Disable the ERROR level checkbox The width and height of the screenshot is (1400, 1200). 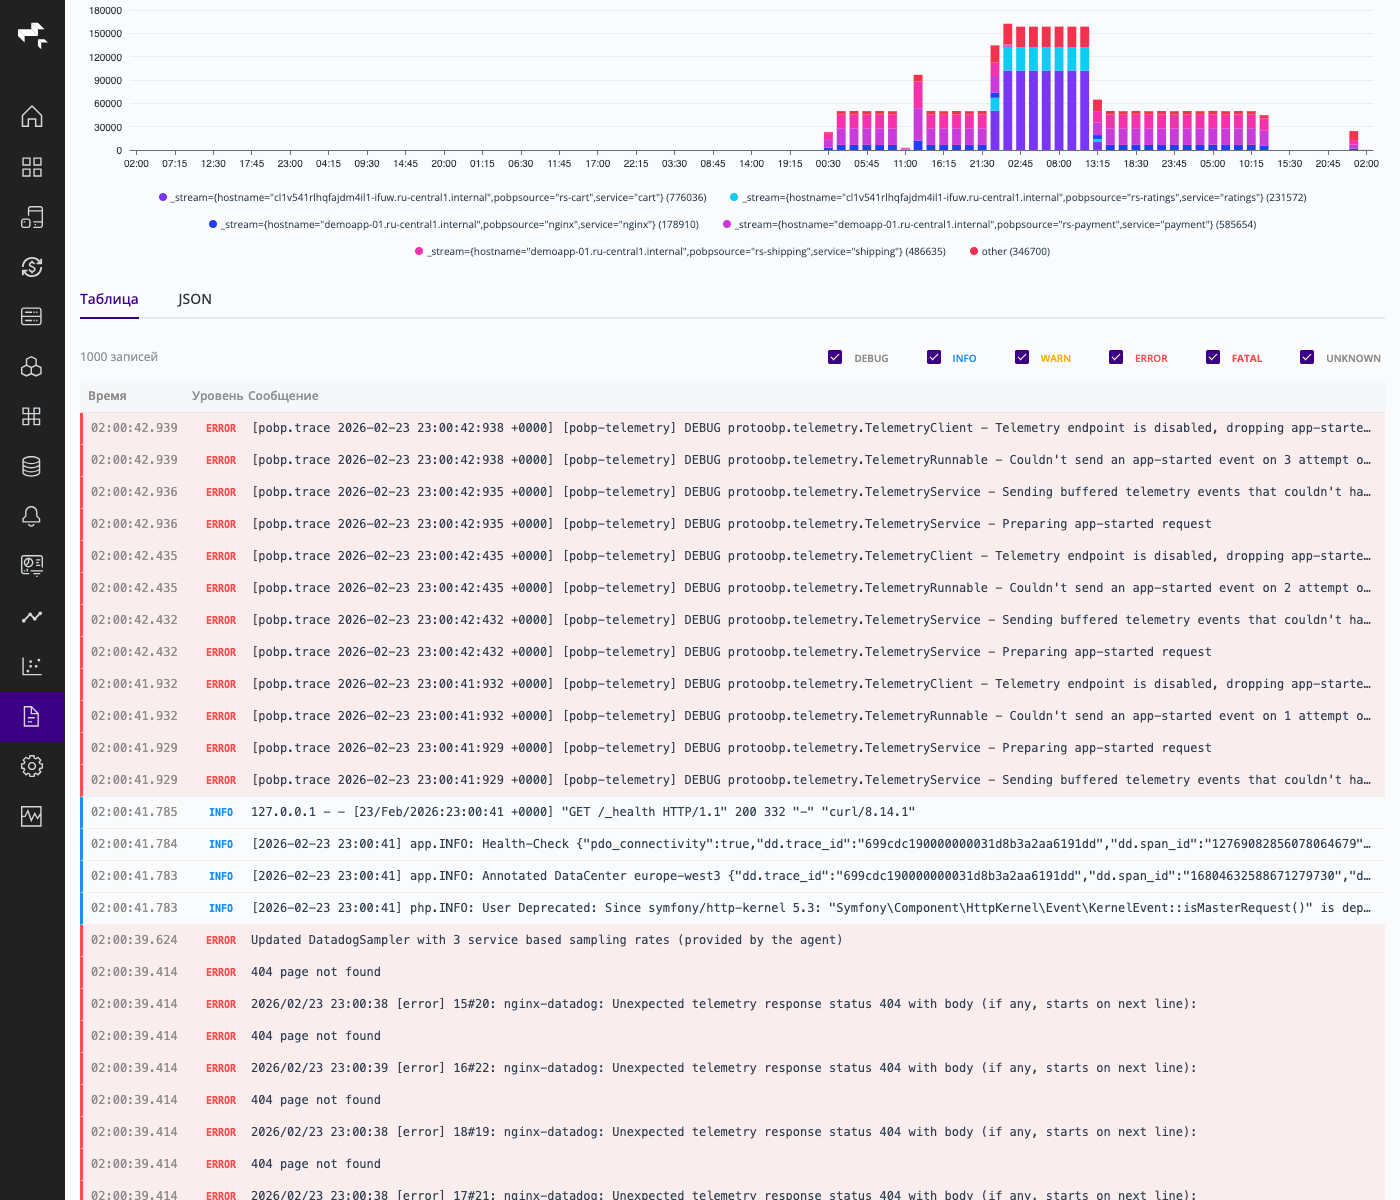coord(1116,357)
